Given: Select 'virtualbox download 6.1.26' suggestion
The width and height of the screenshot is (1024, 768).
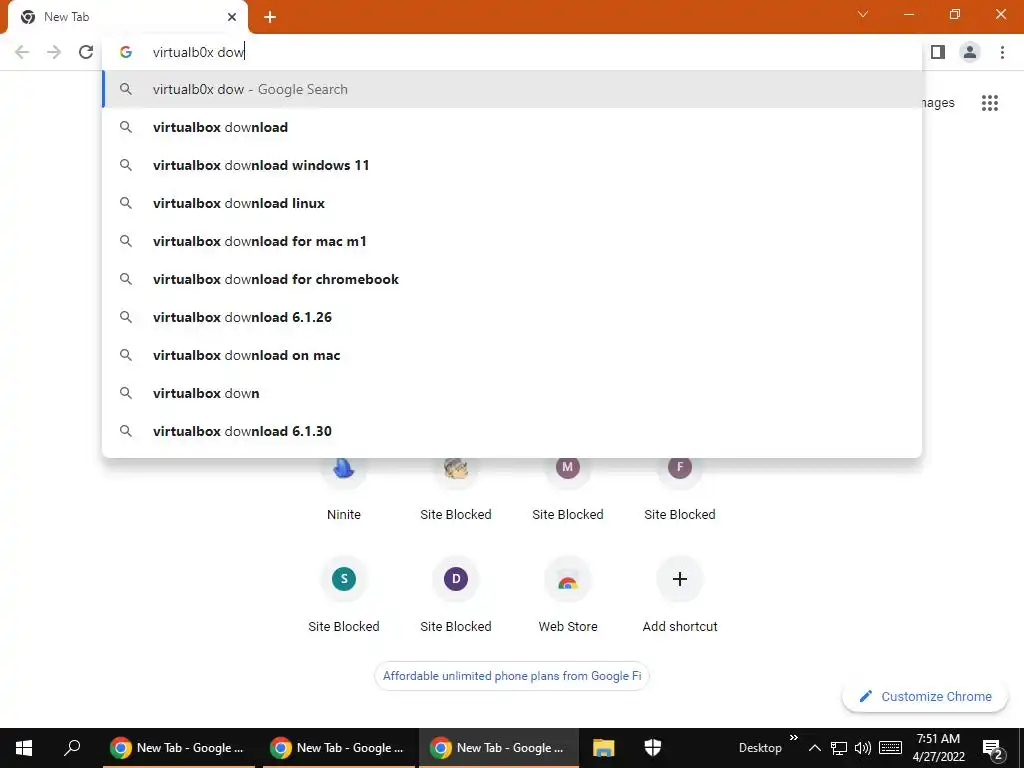Looking at the screenshot, I should [x=512, y=317].
